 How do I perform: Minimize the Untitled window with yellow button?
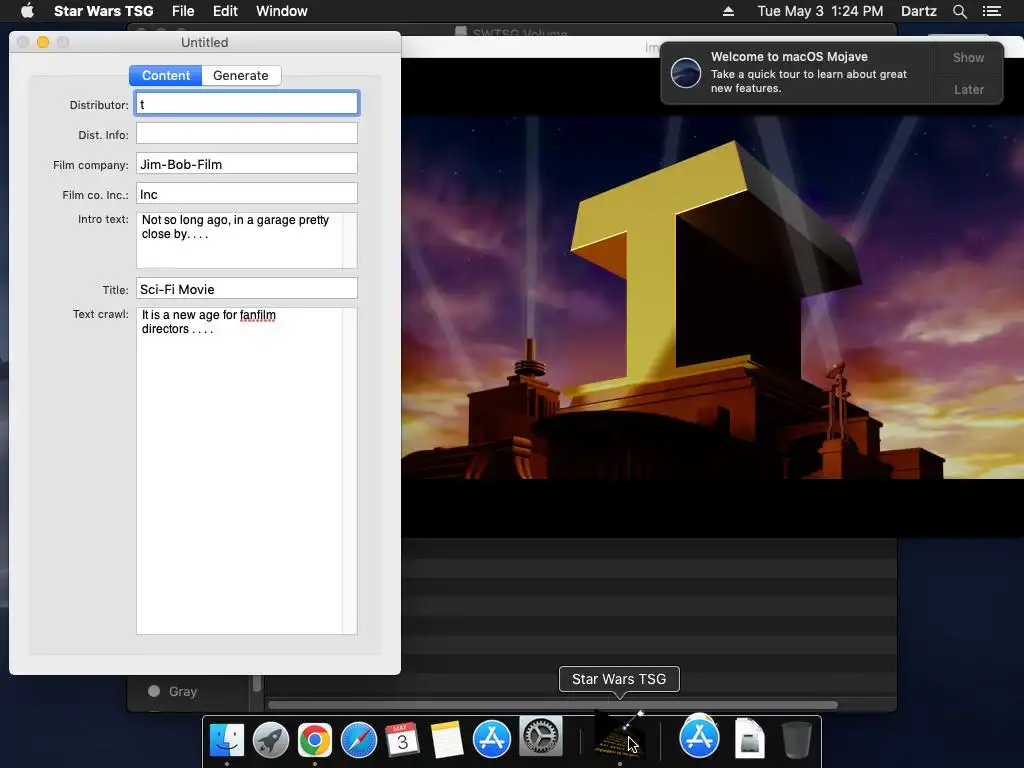(x=43, y=42)
